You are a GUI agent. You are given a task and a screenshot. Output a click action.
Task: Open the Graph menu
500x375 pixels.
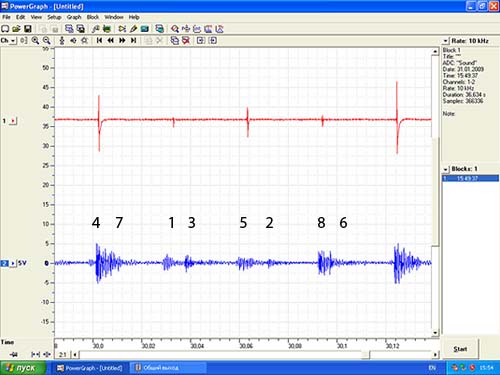(x=74, y=17)
